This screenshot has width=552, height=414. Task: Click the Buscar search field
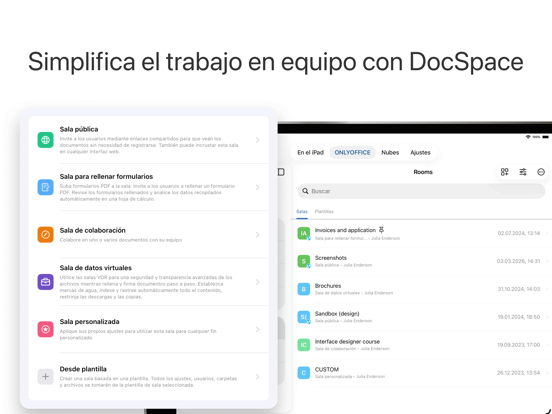421,191
